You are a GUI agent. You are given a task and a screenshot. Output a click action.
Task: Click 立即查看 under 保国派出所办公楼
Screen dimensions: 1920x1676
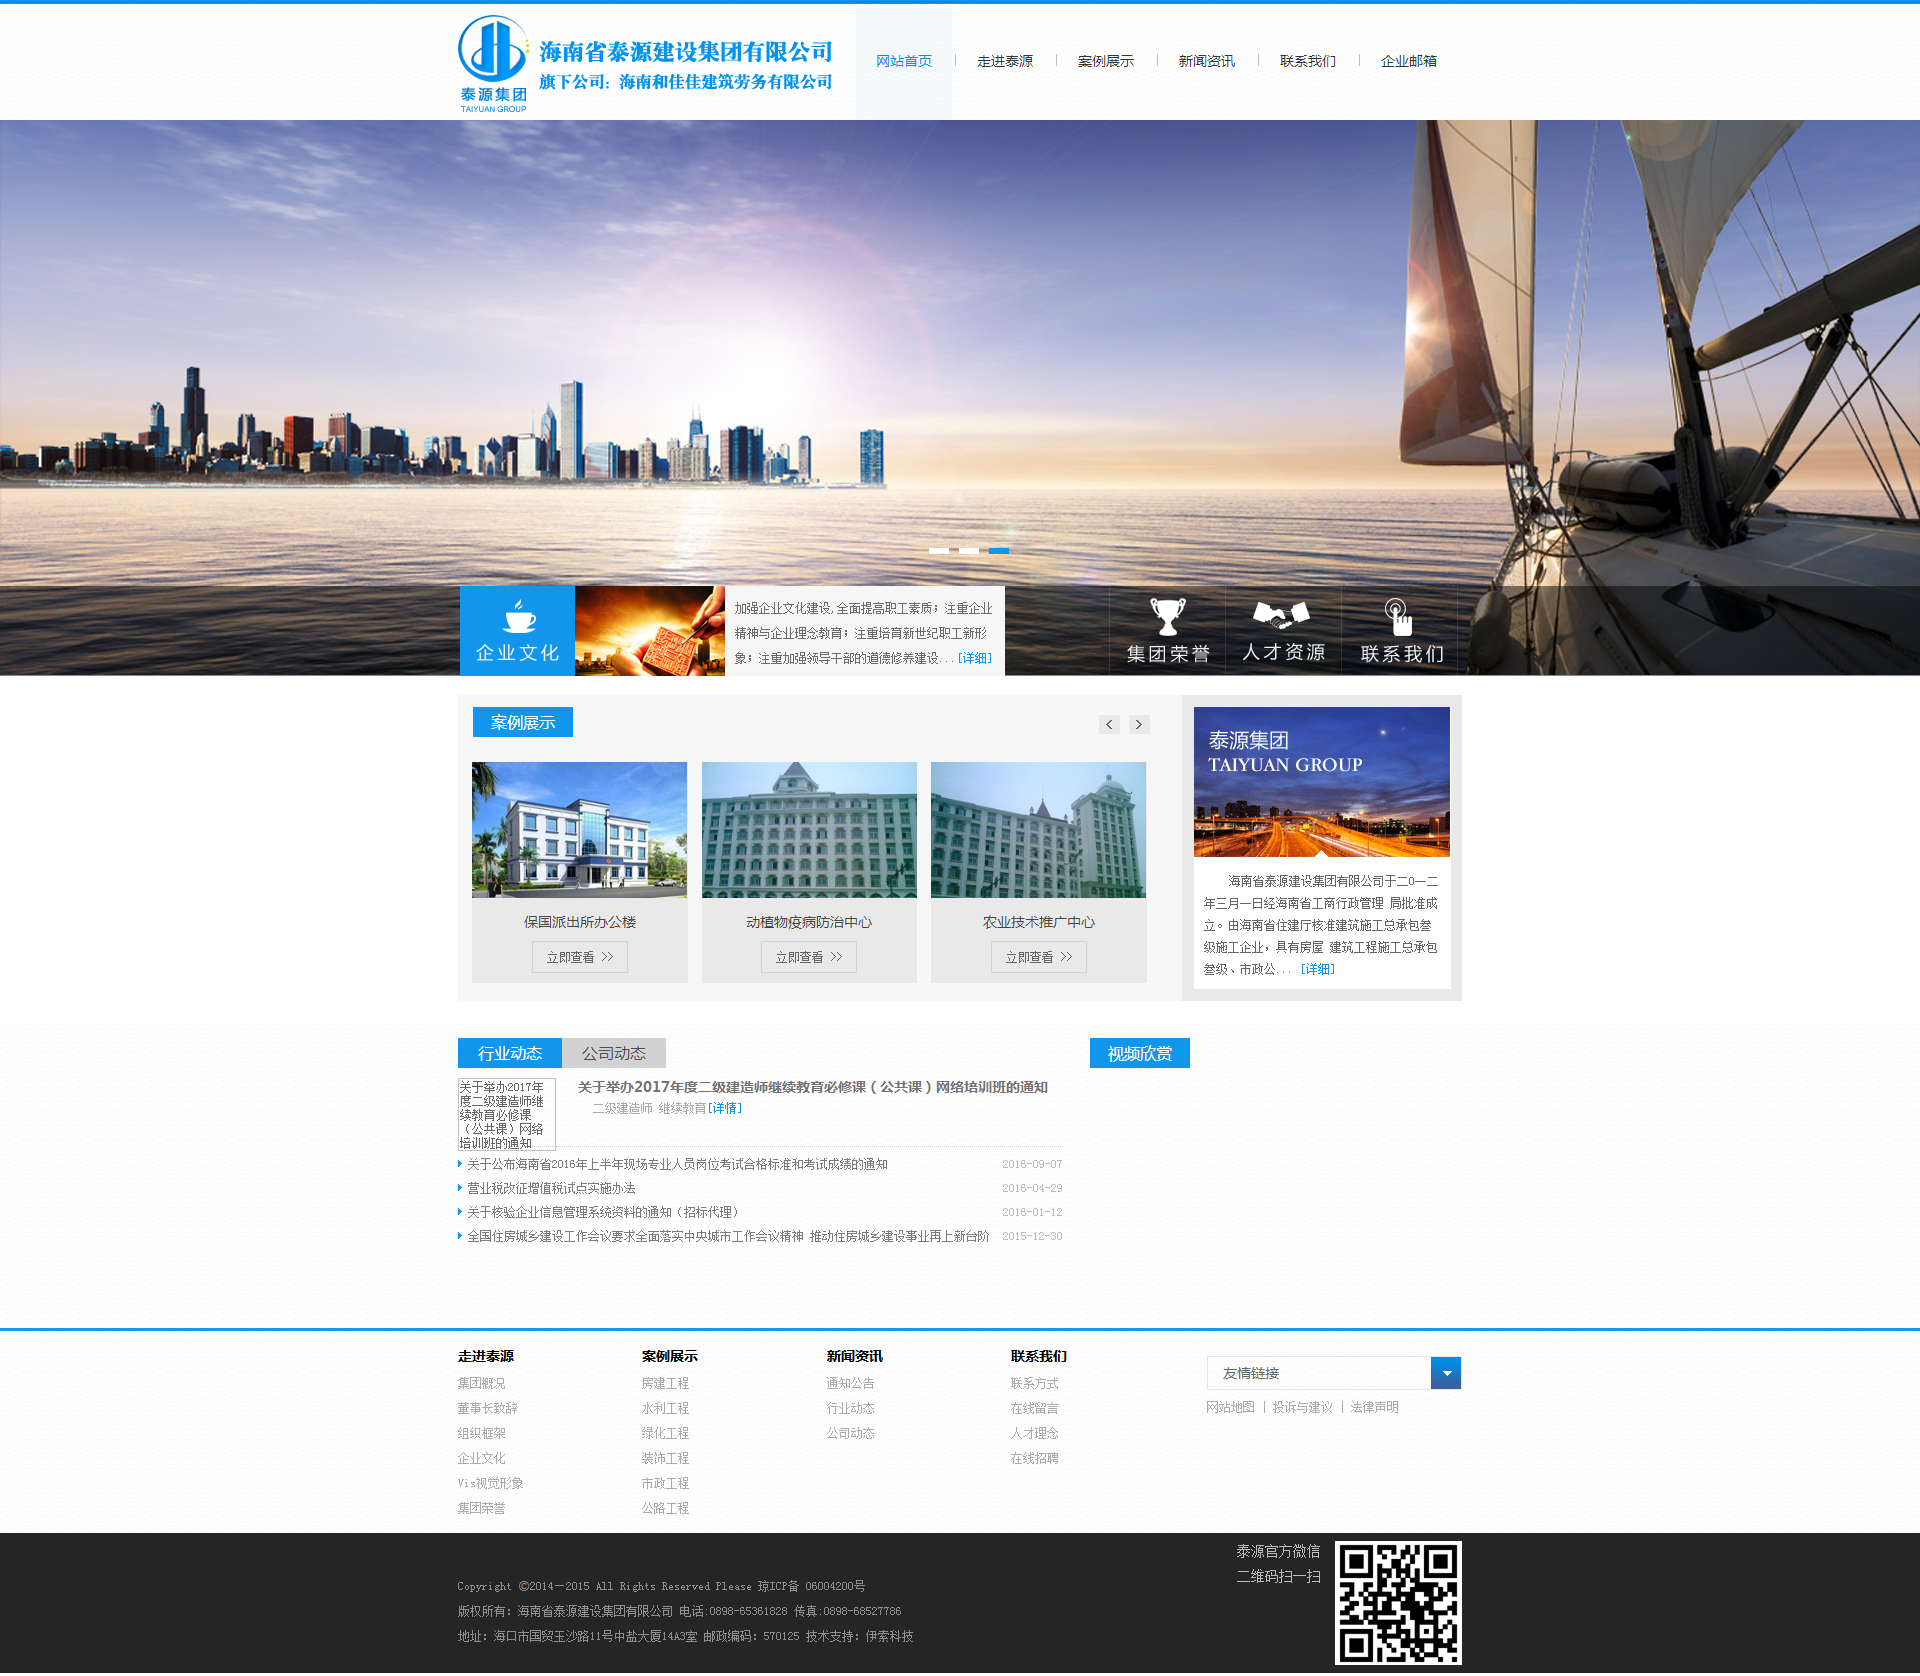coord(579,957)
